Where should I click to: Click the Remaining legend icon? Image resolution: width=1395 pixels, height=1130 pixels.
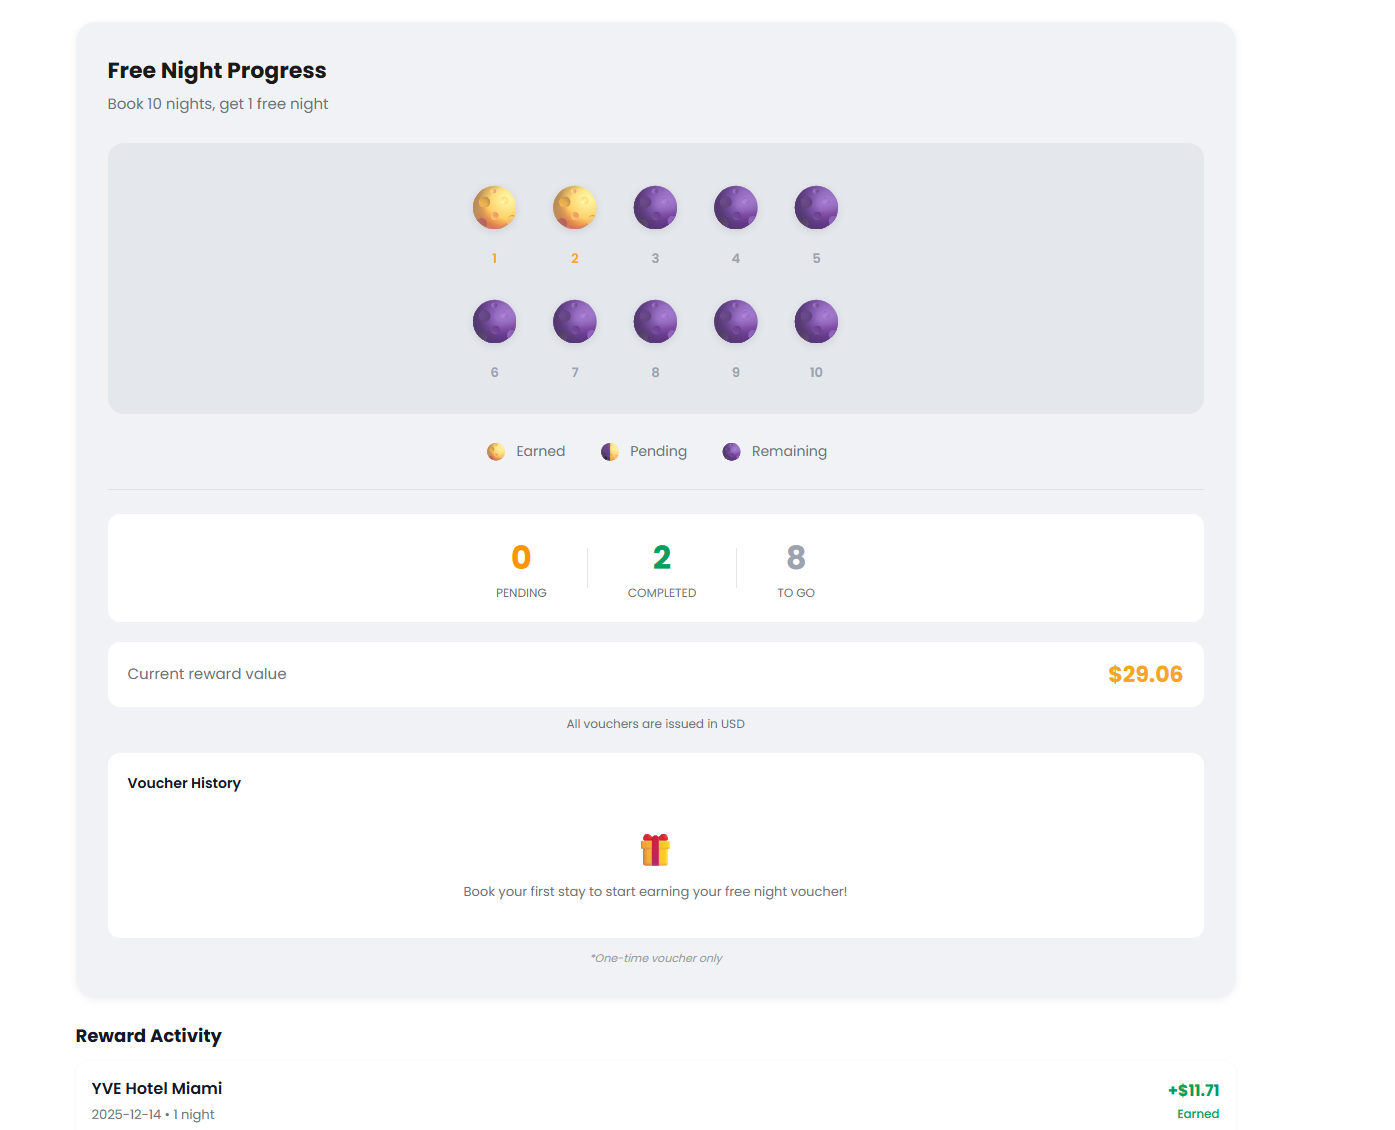pos(731,451)
